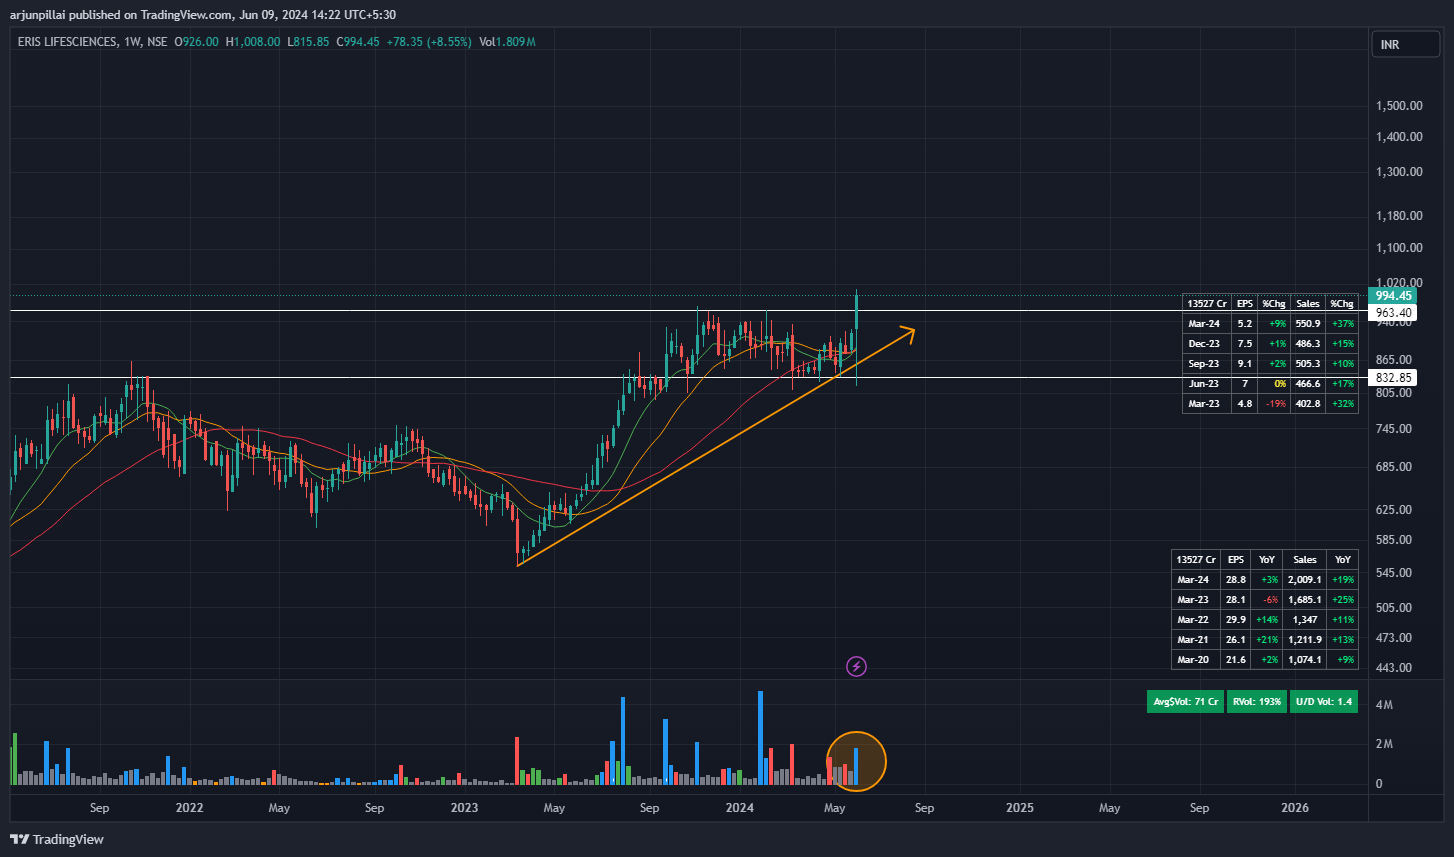Click quarterly sales value 486.3
1454x857 pixels.
1307,344
